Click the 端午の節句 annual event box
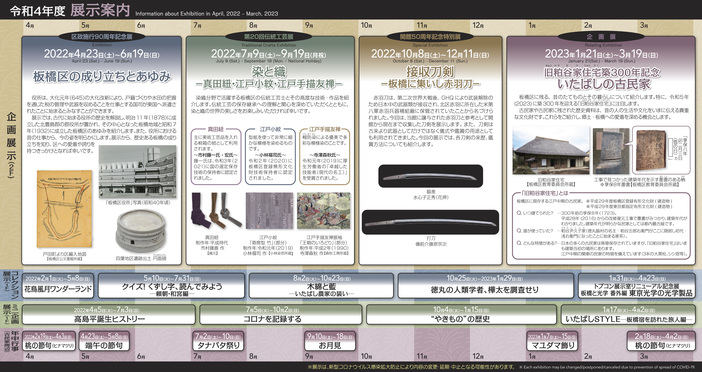 pos(104,341)
